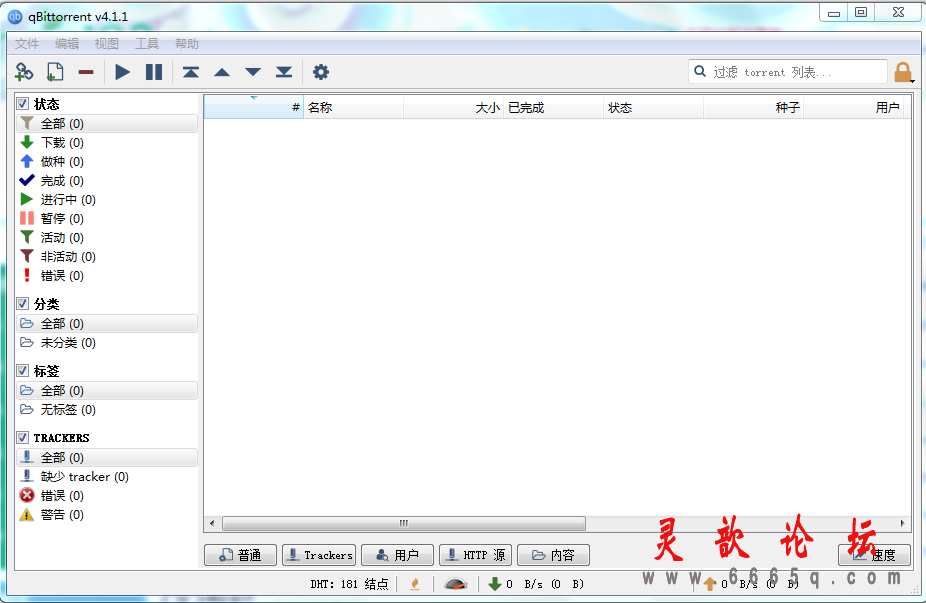Switch to the 普通 tab
The height and width of the screenshot is (603, 926).
[x=240, y=555]
